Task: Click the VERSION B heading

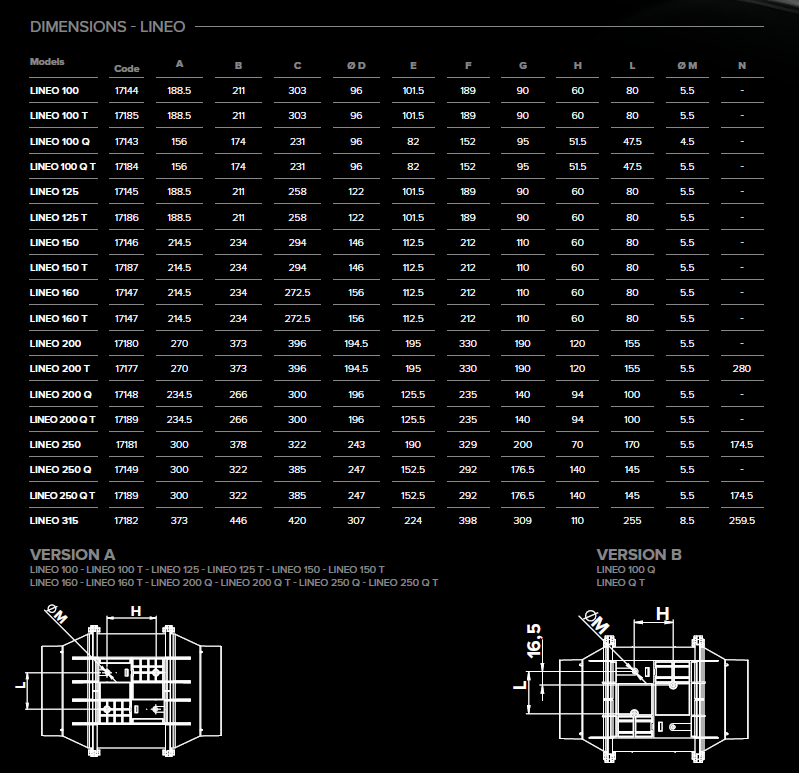Action: pos(639,554)
